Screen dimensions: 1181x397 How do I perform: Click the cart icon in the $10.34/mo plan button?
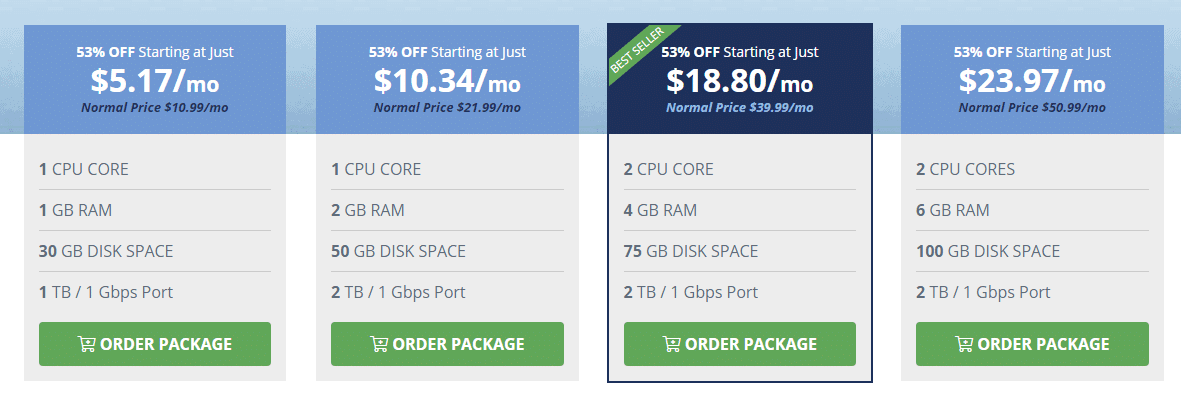click(x=379, y=344)
